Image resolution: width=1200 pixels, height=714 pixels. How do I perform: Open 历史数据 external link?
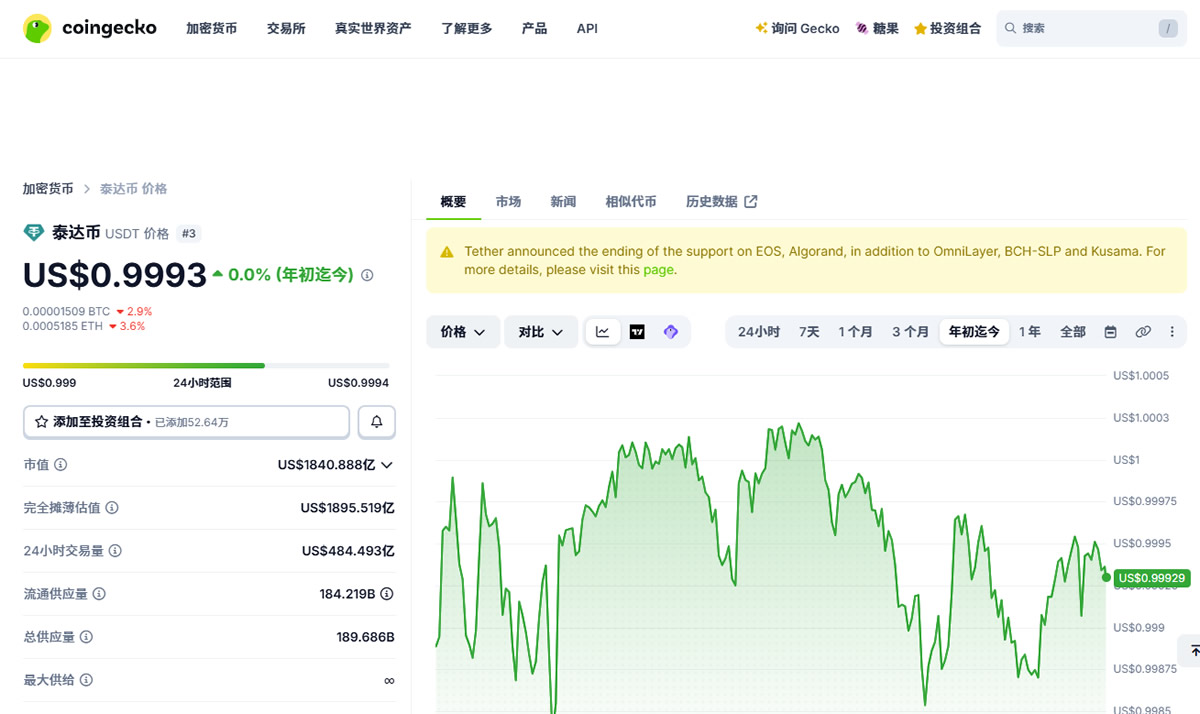click(x=721, y=201)
